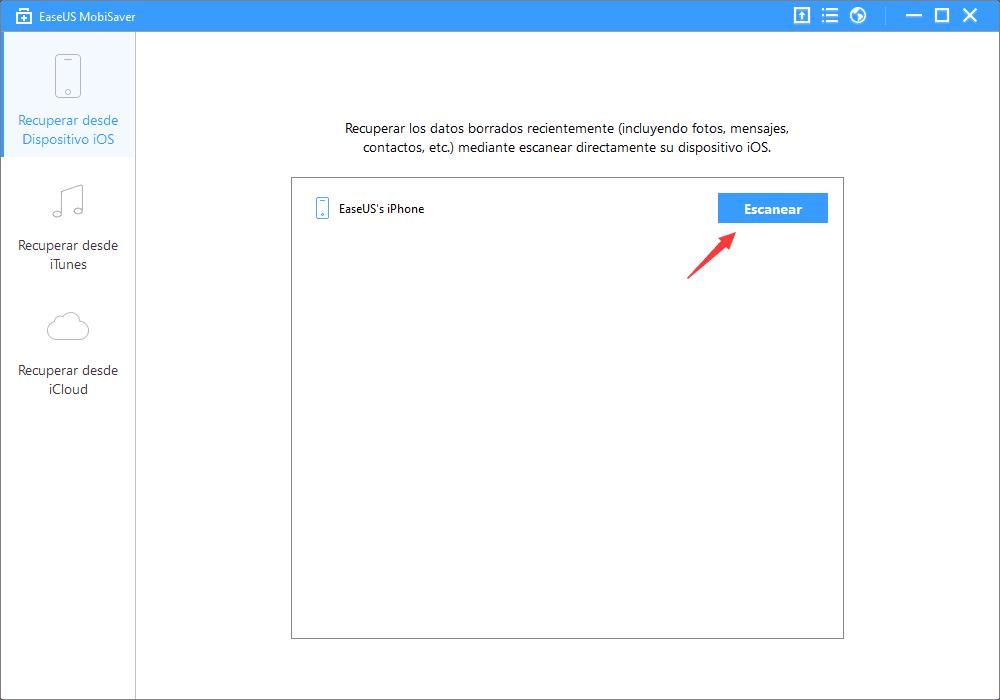Open the list menu icon in title bar
This screenshot has width=1000, height=700.
(x=829, y=15)
